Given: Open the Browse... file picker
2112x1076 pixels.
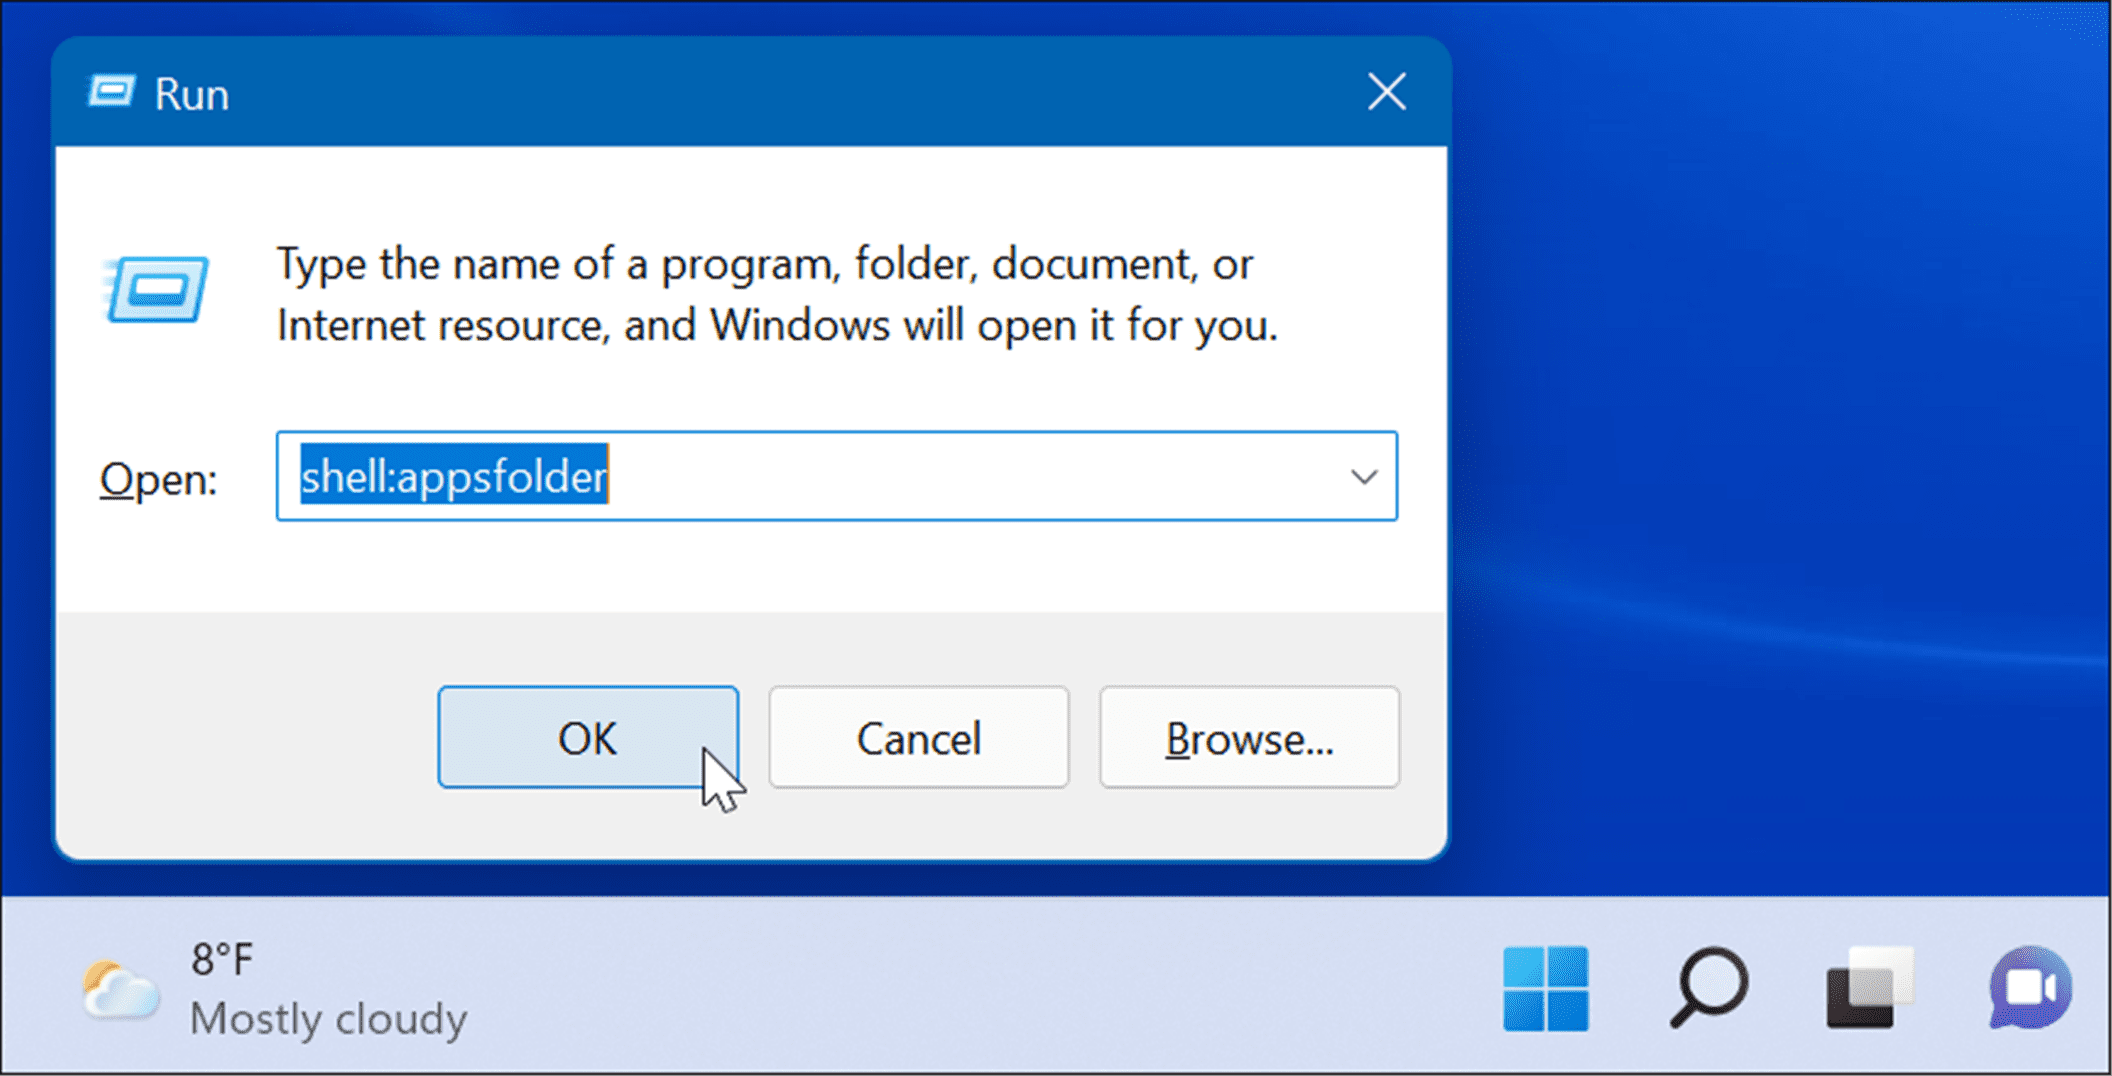Looking at the screenshot, I should pyautogui.click(x=1249, y=738).
